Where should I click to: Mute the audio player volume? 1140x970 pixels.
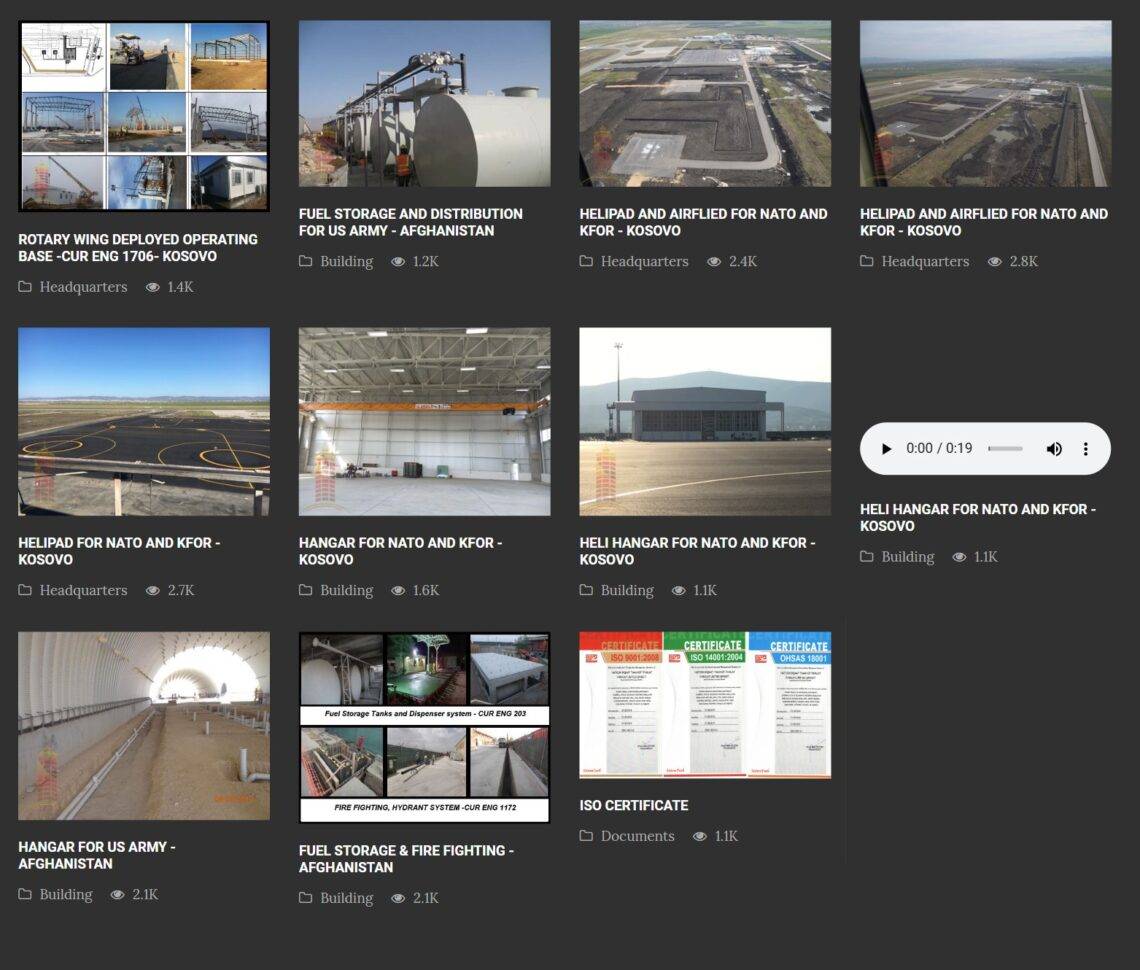click(x=1054, y=449)
